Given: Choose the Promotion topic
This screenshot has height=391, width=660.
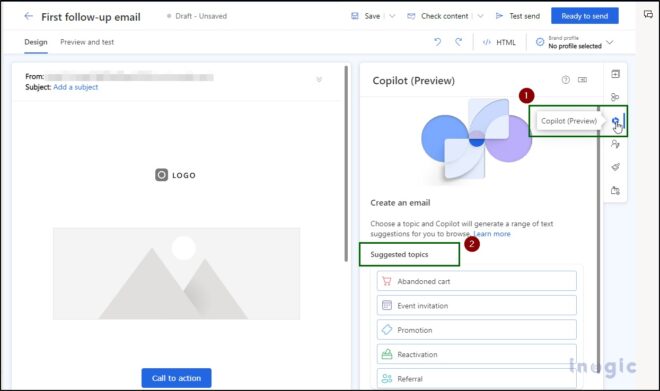Looking at the screenshot, I should [x=476, y=330].
